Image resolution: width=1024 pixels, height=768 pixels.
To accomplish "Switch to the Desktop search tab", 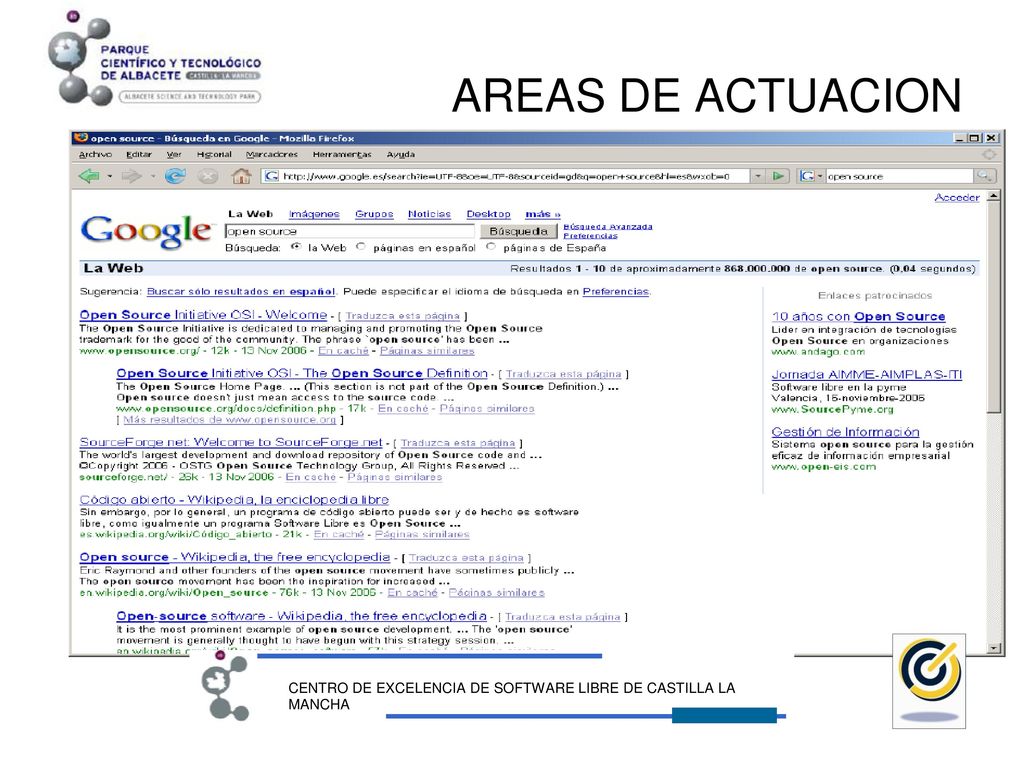I will point(488,214).
